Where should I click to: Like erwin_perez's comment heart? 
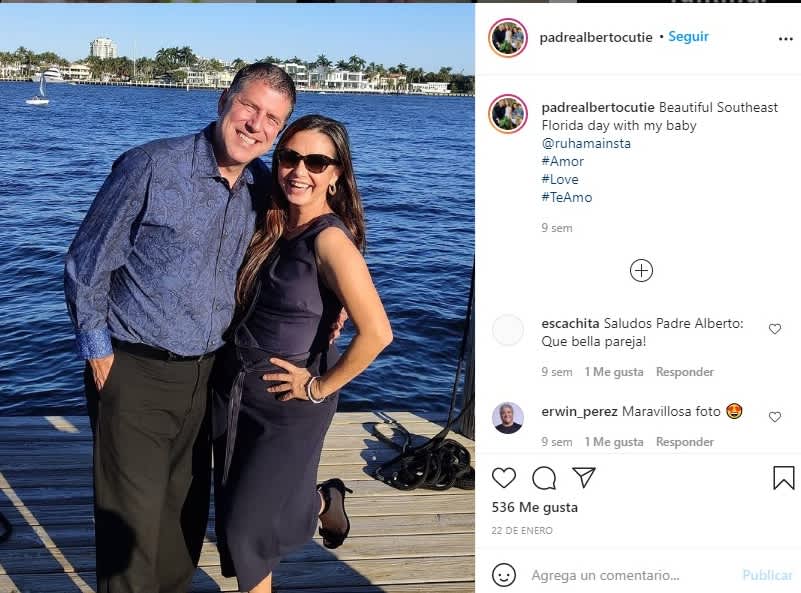[x=775, y=416]
